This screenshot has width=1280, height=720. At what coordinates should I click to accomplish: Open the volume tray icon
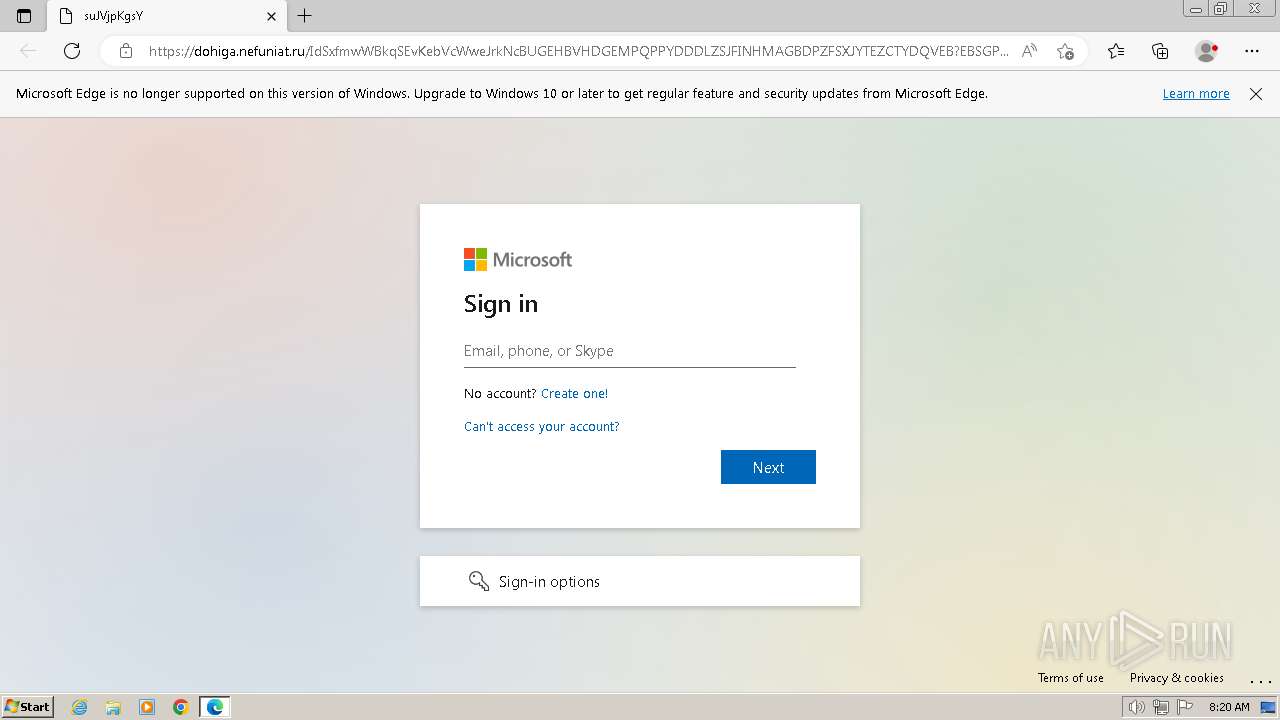1137,707
